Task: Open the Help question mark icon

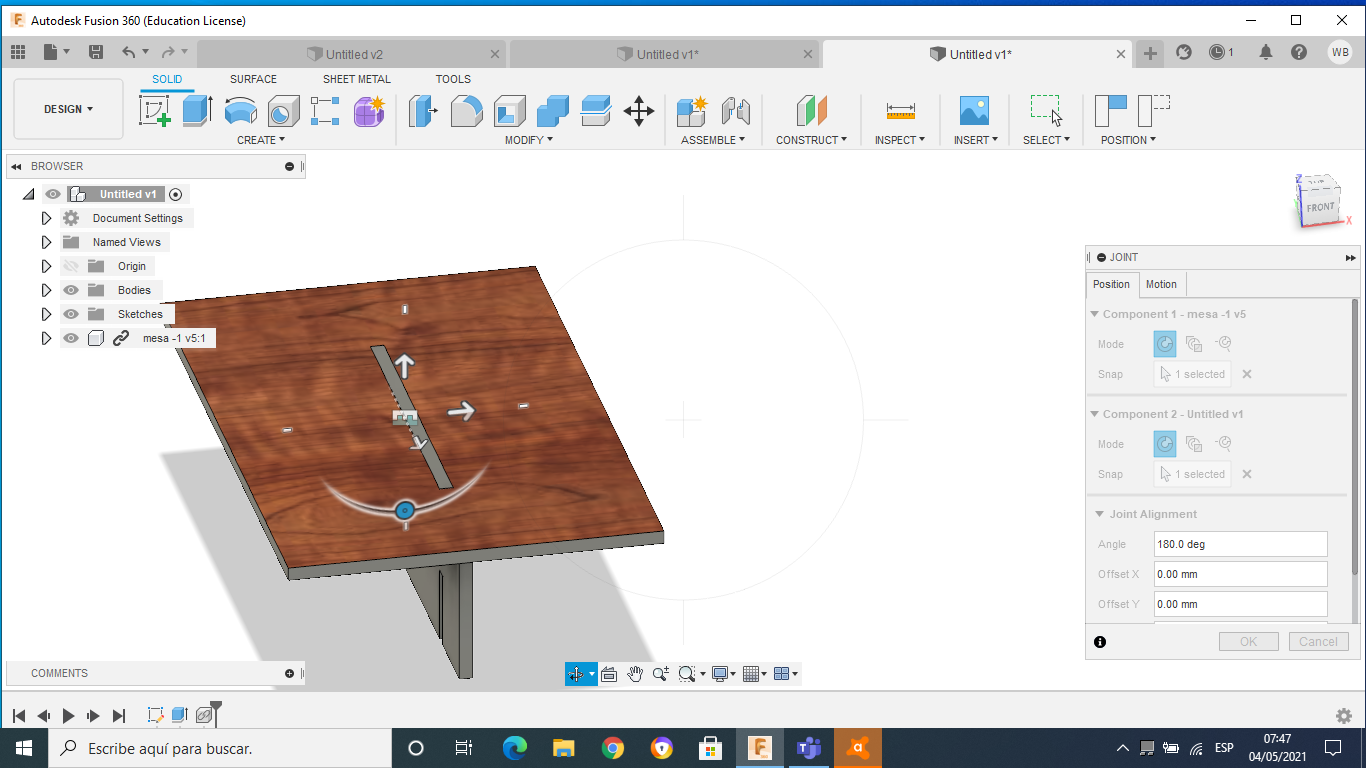Action: tap(1299, 52)
